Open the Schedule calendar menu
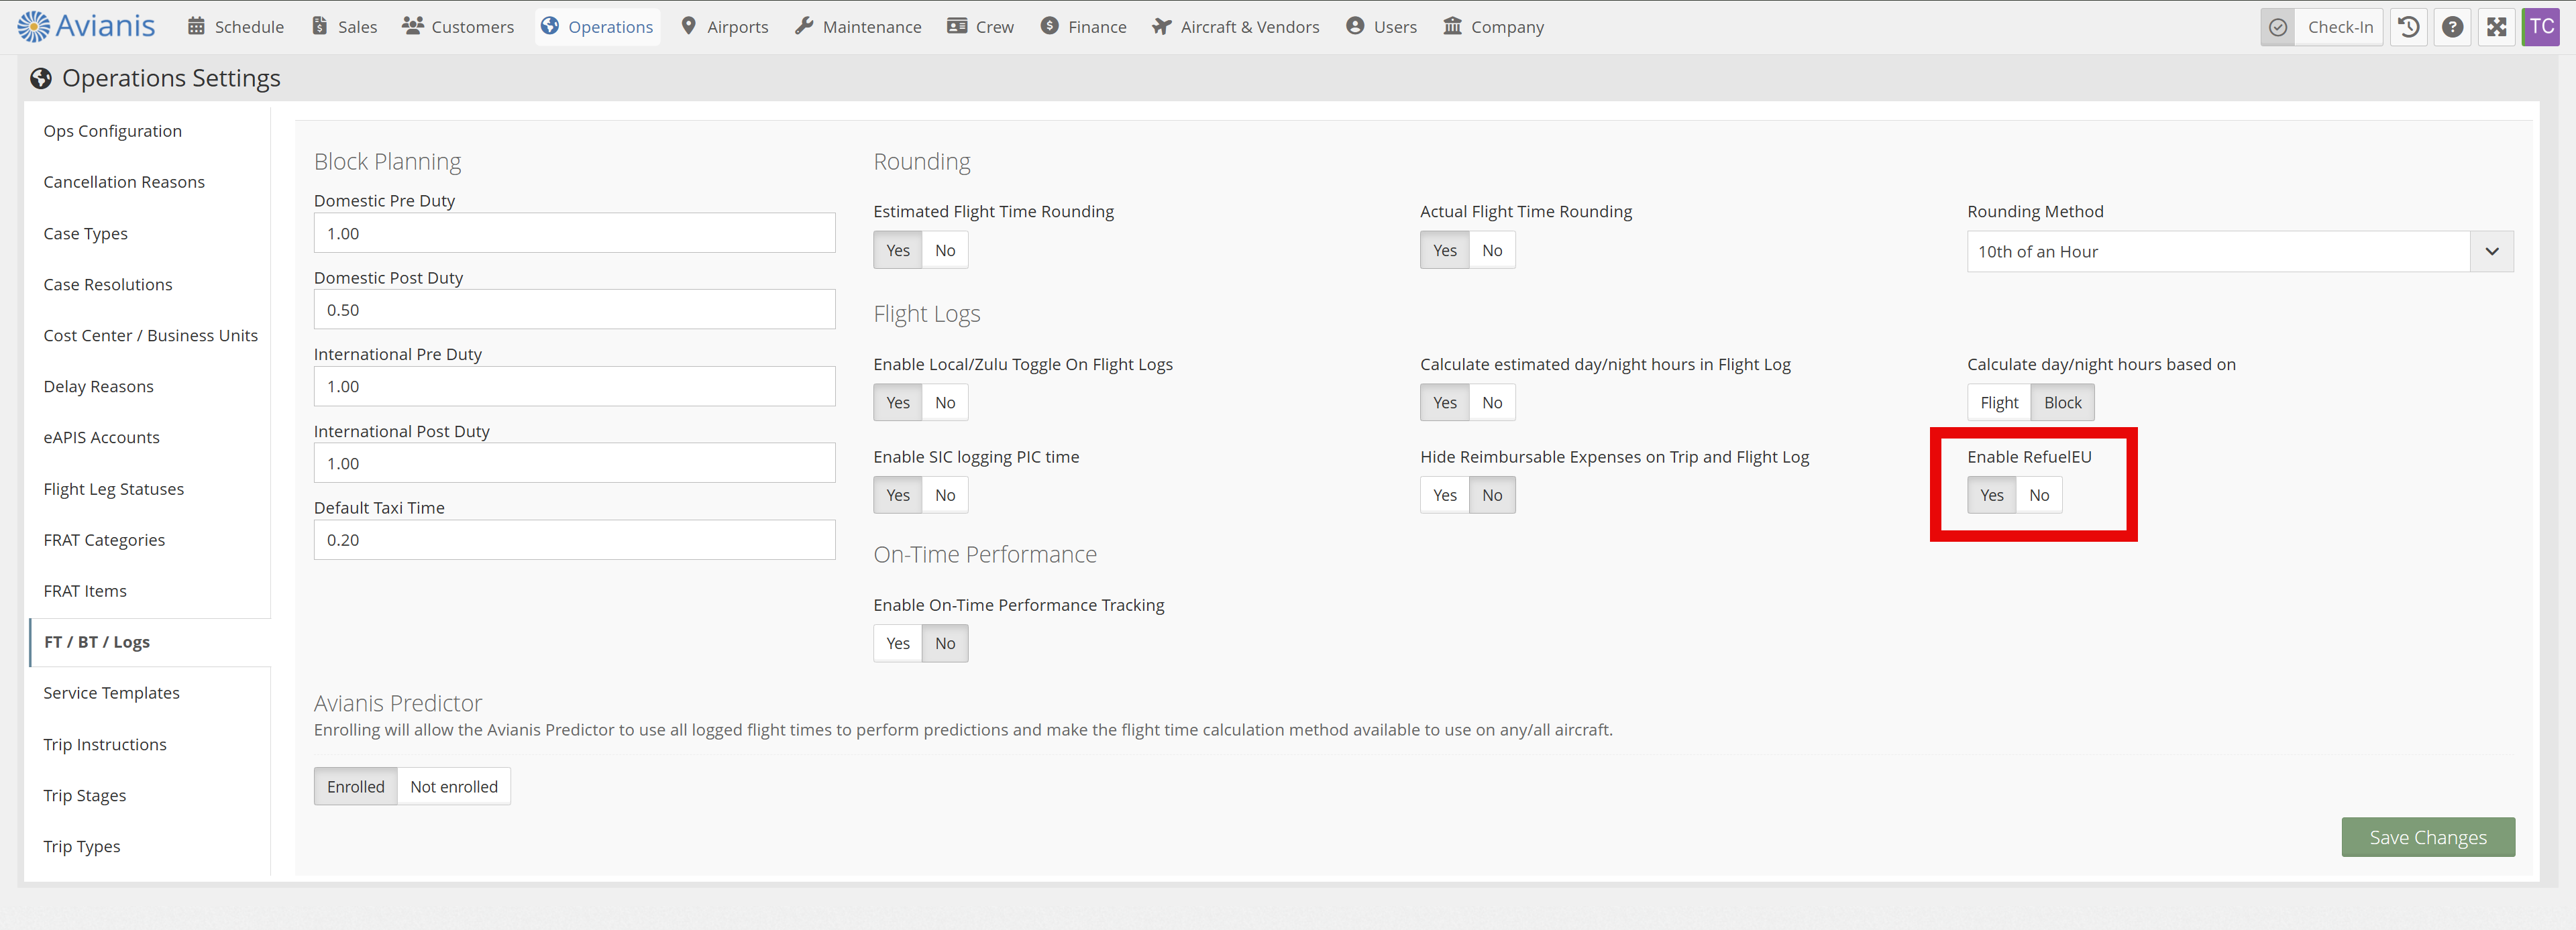Viewport: 2576px width, 930px height. point(235,27)
